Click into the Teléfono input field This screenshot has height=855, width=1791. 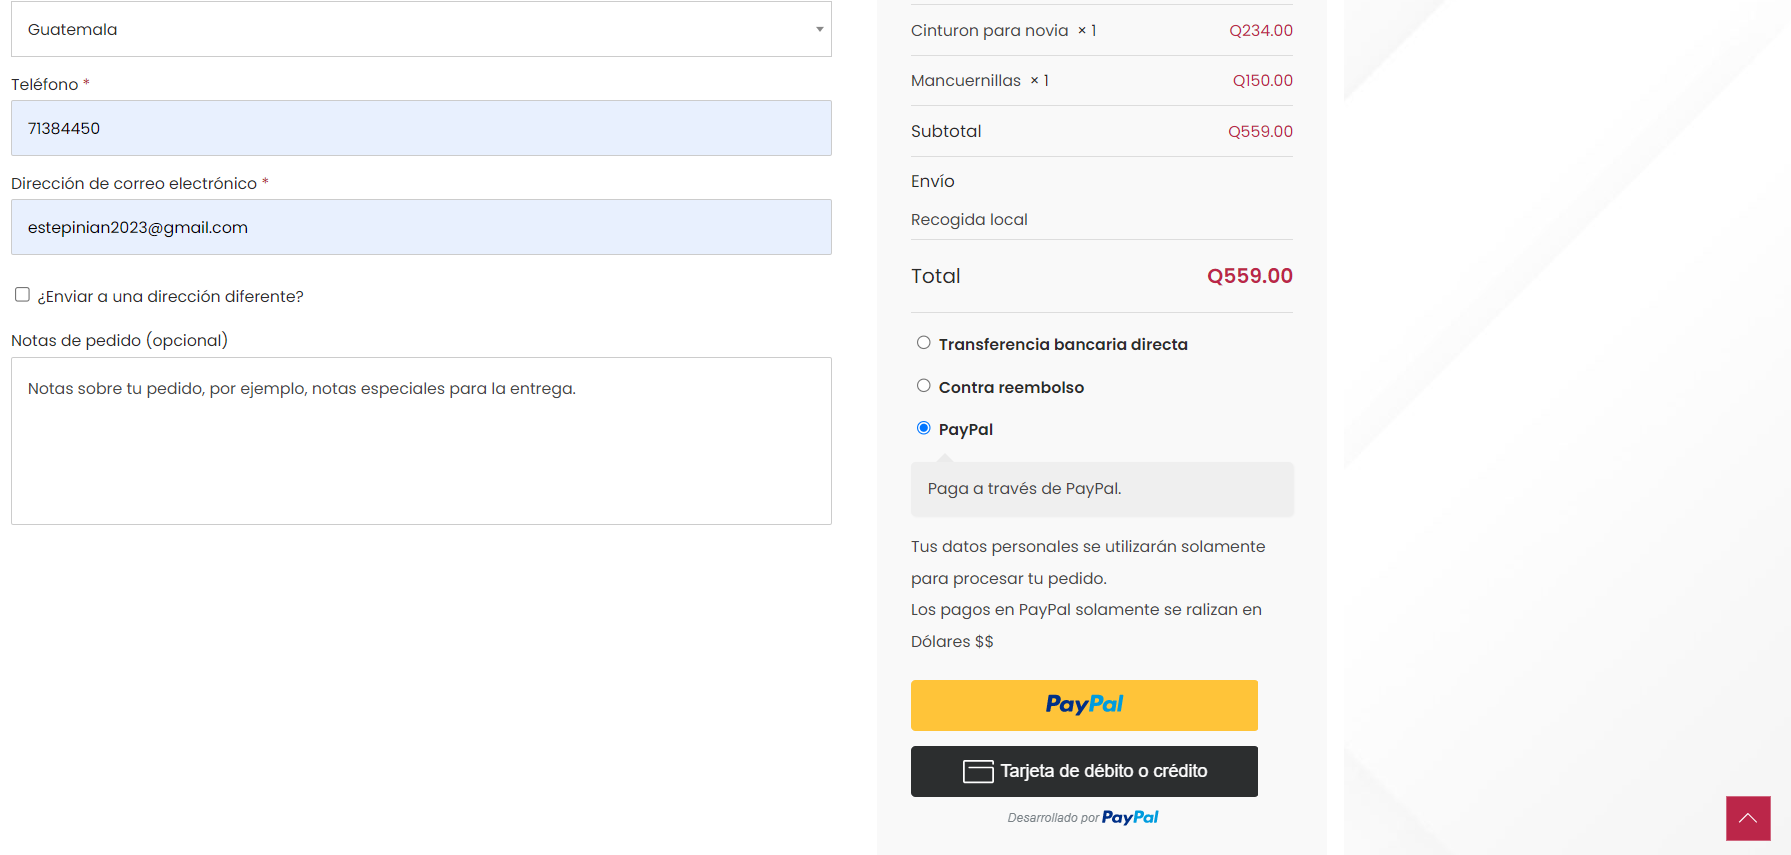pos(420,128)
